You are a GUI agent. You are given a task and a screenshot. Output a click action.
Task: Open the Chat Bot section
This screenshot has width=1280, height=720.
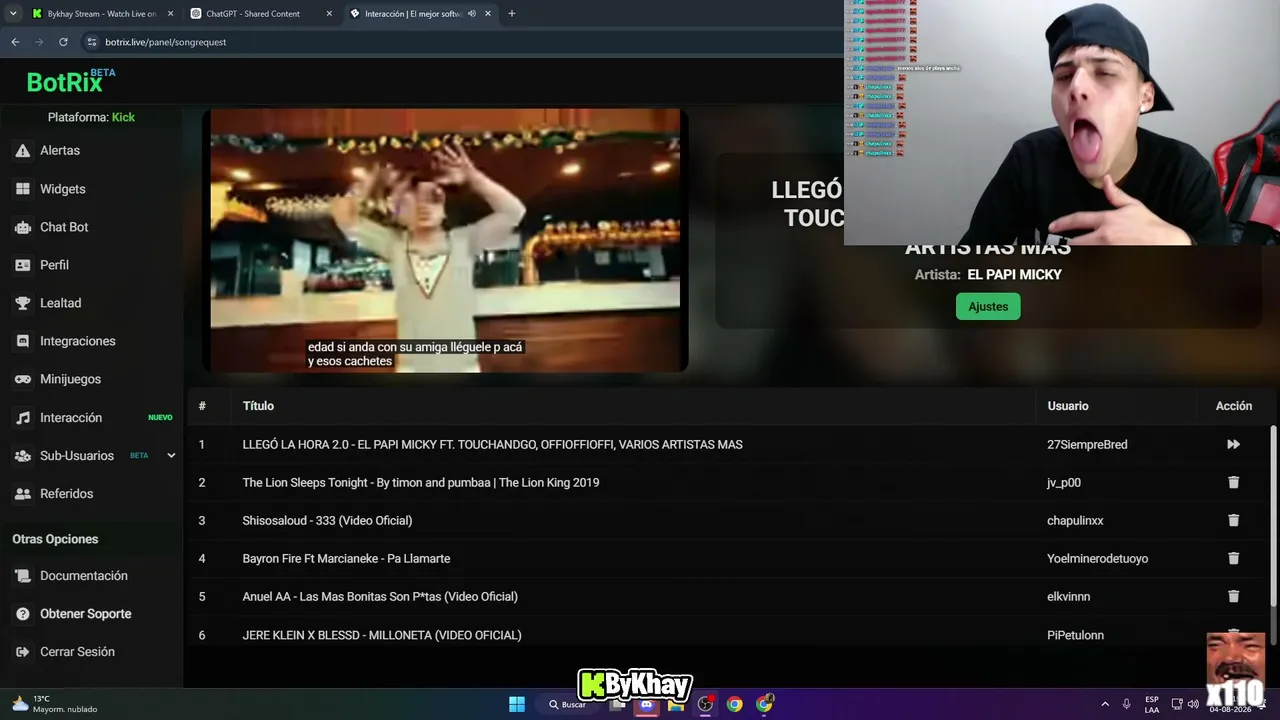tap(64, 227)
